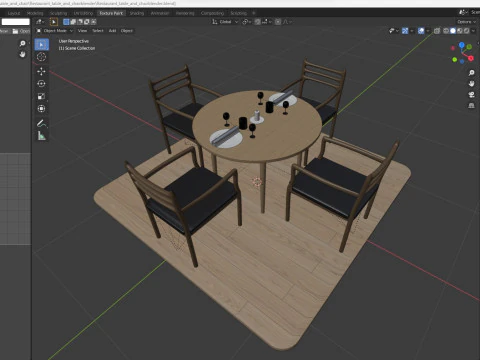
Task: Select the Scale tool
Action: [x=41, y=96]
